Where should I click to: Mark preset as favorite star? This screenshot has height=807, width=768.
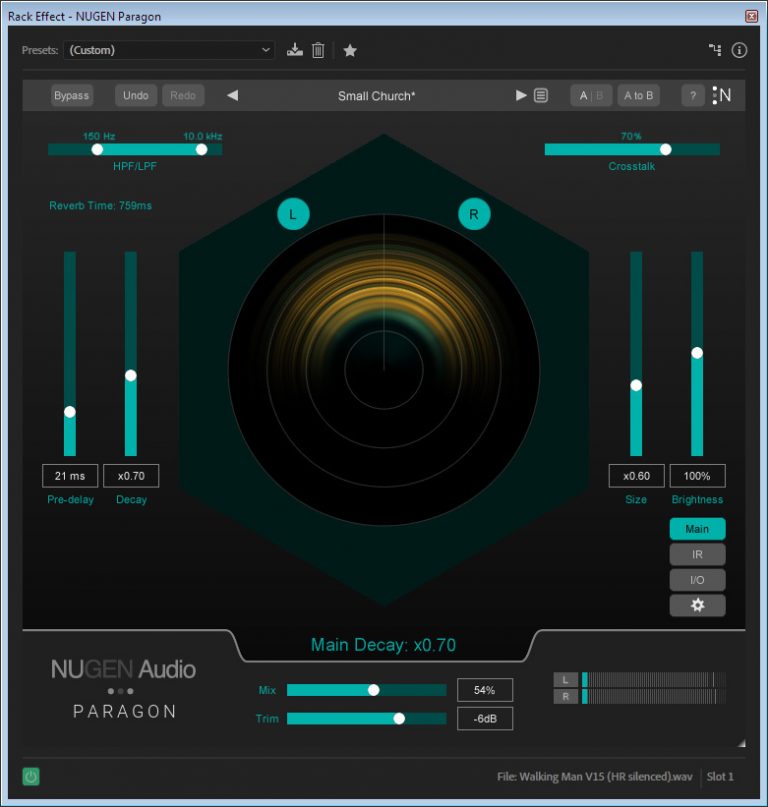tap(350, 50)
